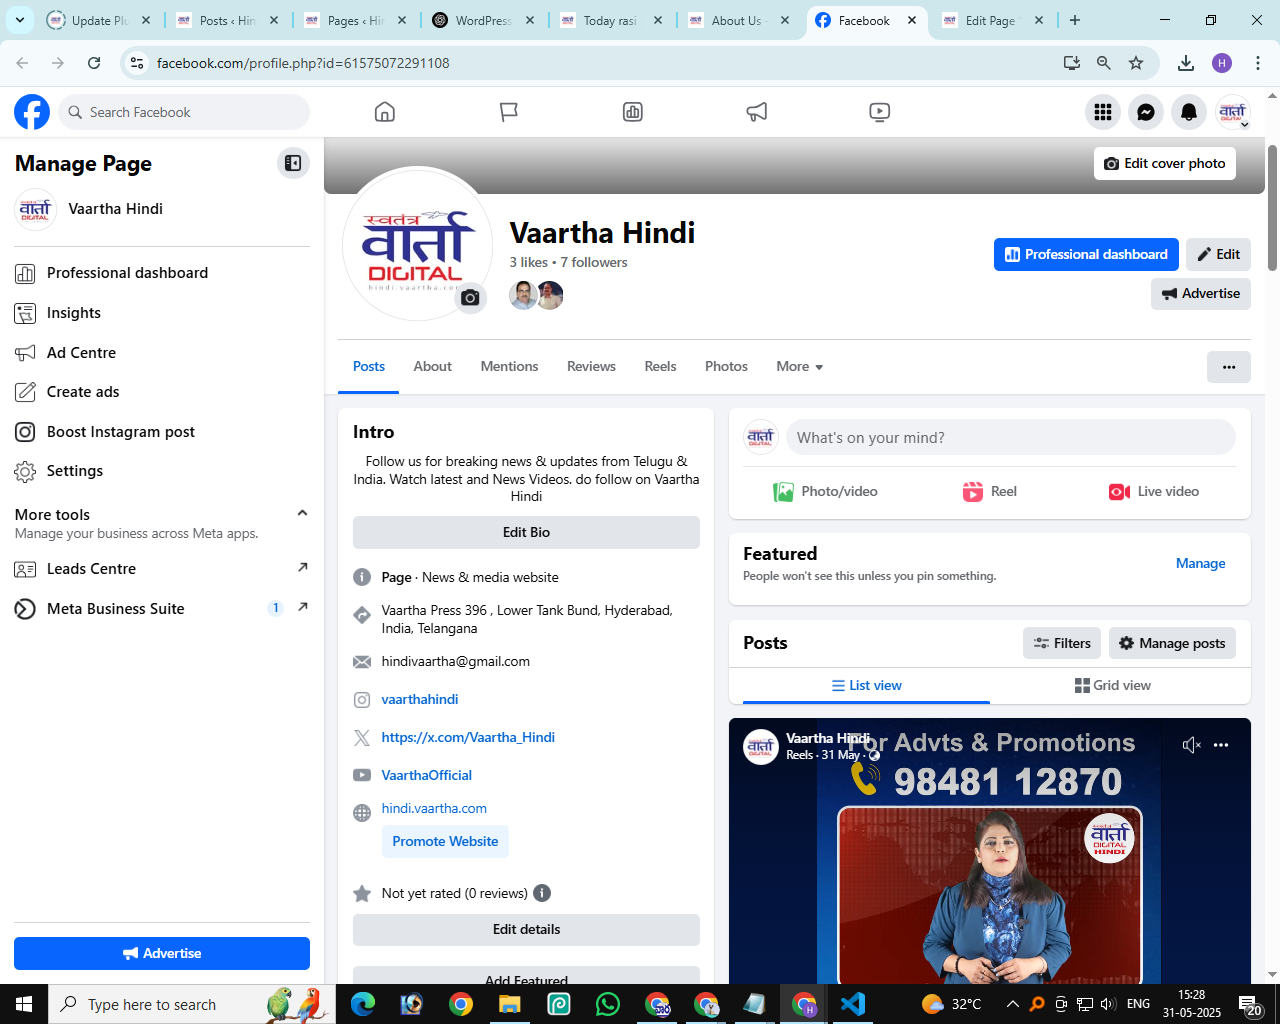Click the Facebook logo
The image size is (1280, 1024).
32,112
